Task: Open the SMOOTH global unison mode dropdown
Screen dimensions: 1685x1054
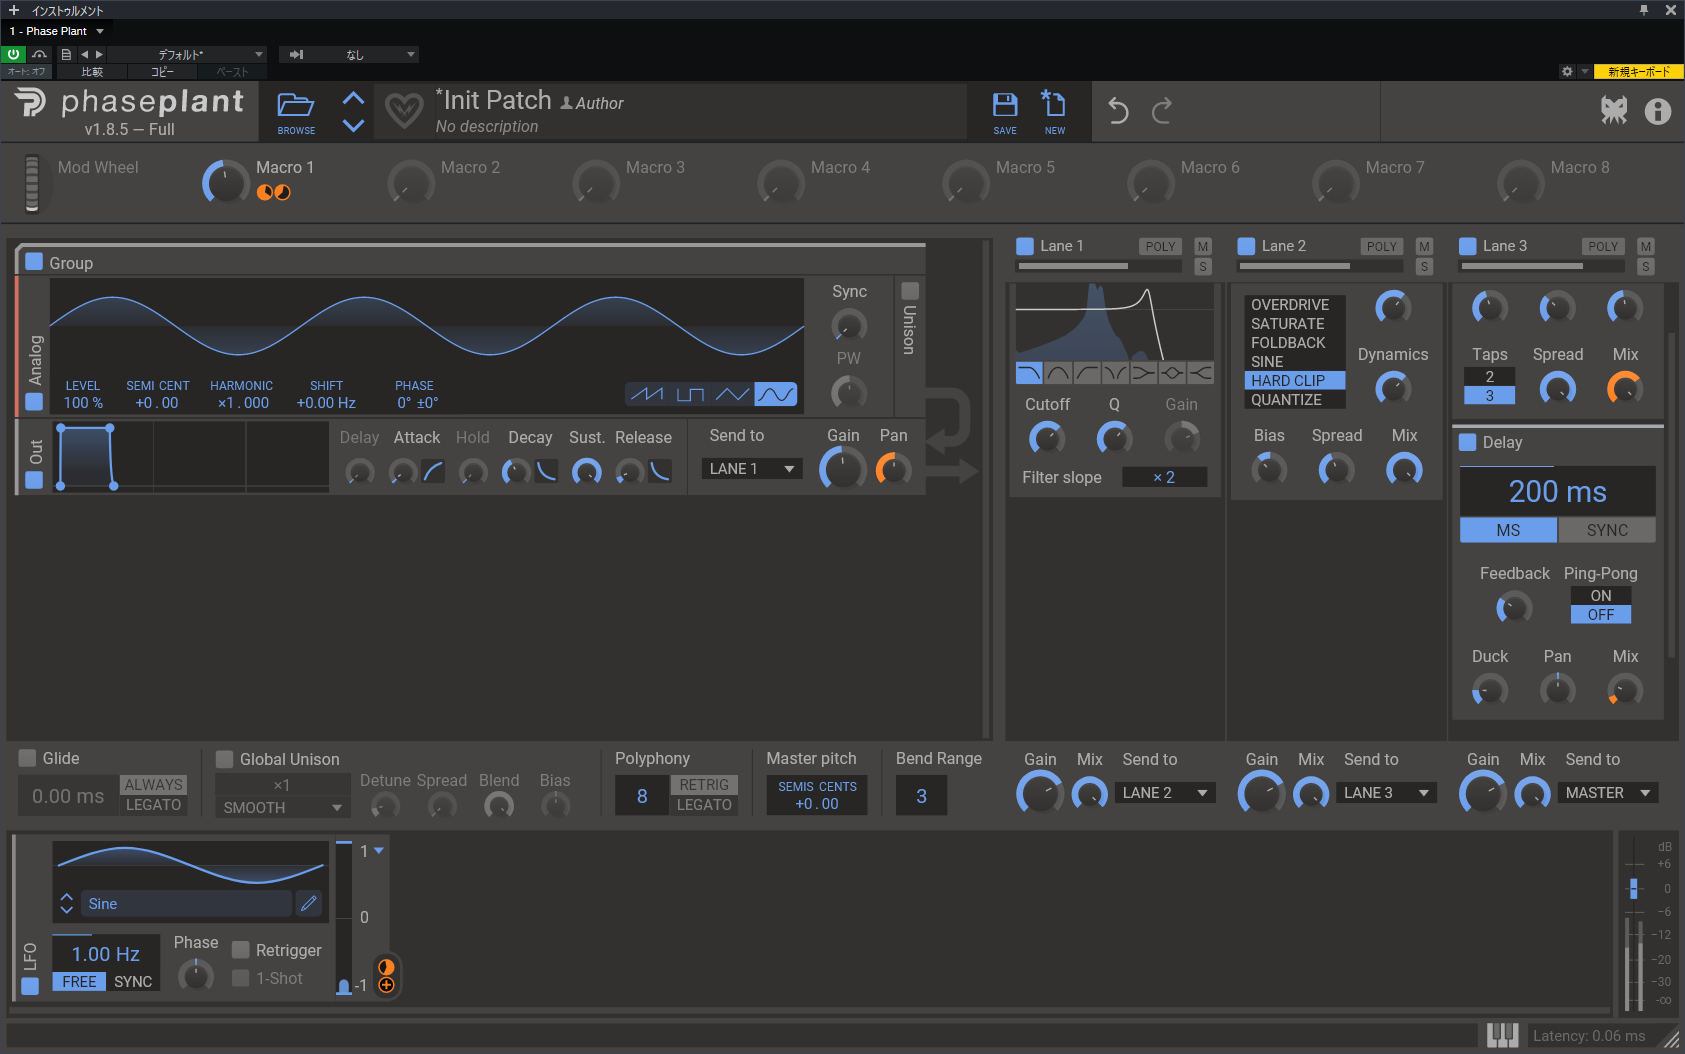Action: click(282, 807)
